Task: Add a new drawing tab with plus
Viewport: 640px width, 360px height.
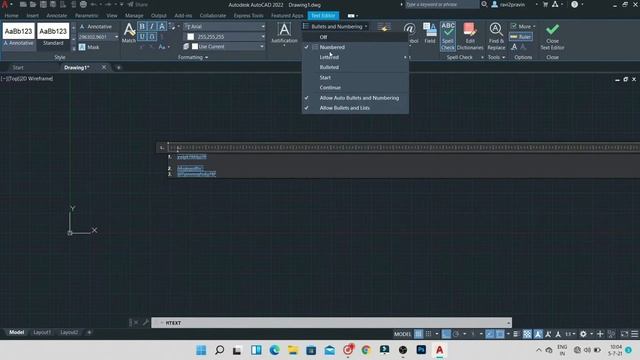Action: coord(119,68)
